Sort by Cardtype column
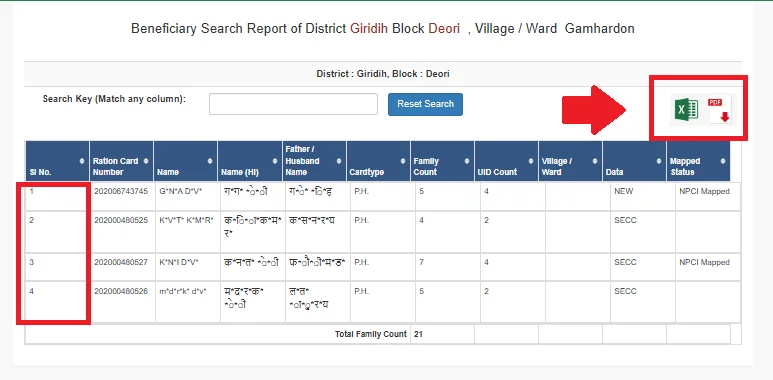The width and height of the screenshot is (773, 380). click(x=378, y=161)
